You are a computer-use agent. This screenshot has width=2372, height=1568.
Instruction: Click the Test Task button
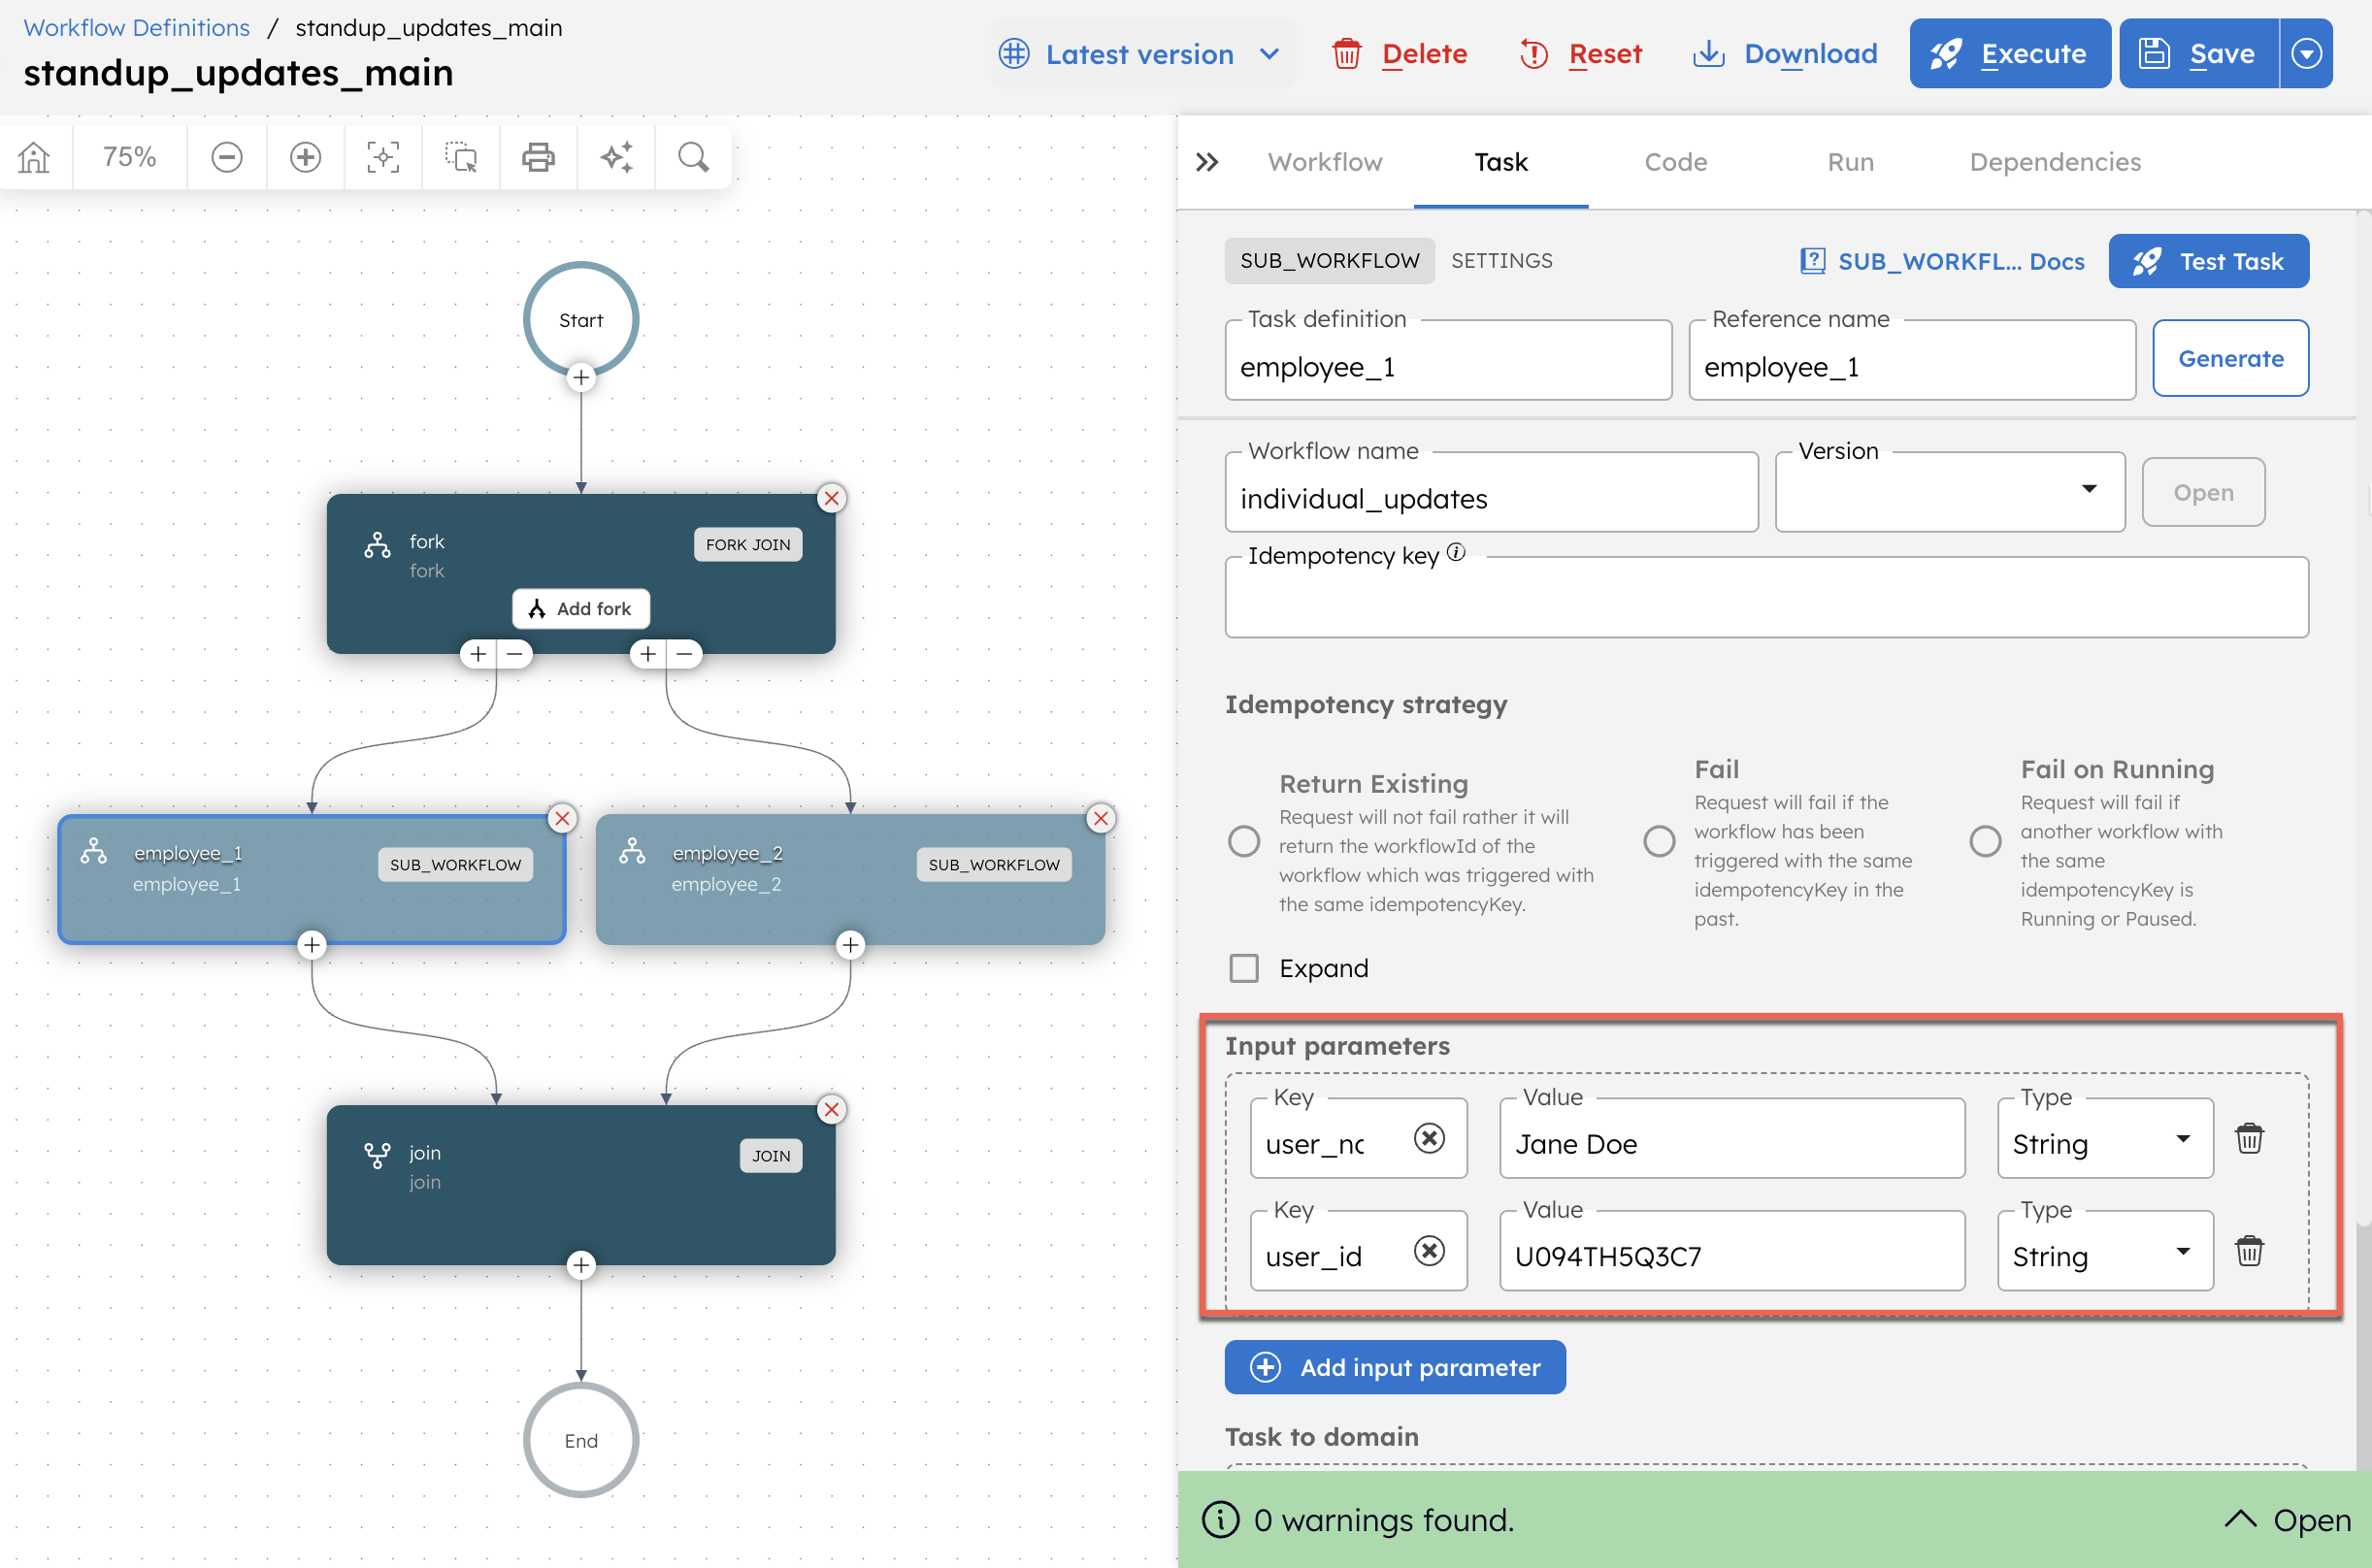pos(2208,261)
